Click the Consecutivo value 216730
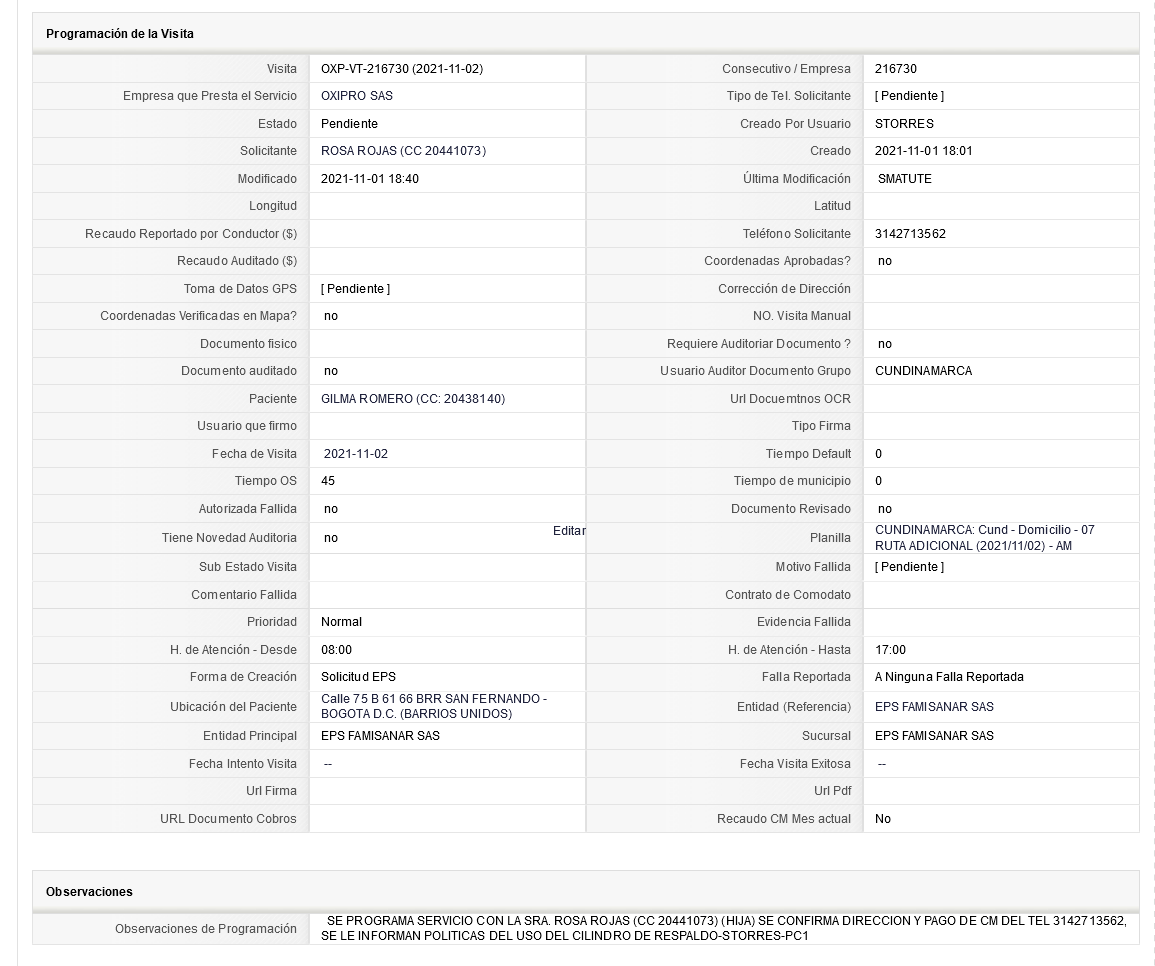Viewport: 1155px width, 966px height. (x=896, y=69)
